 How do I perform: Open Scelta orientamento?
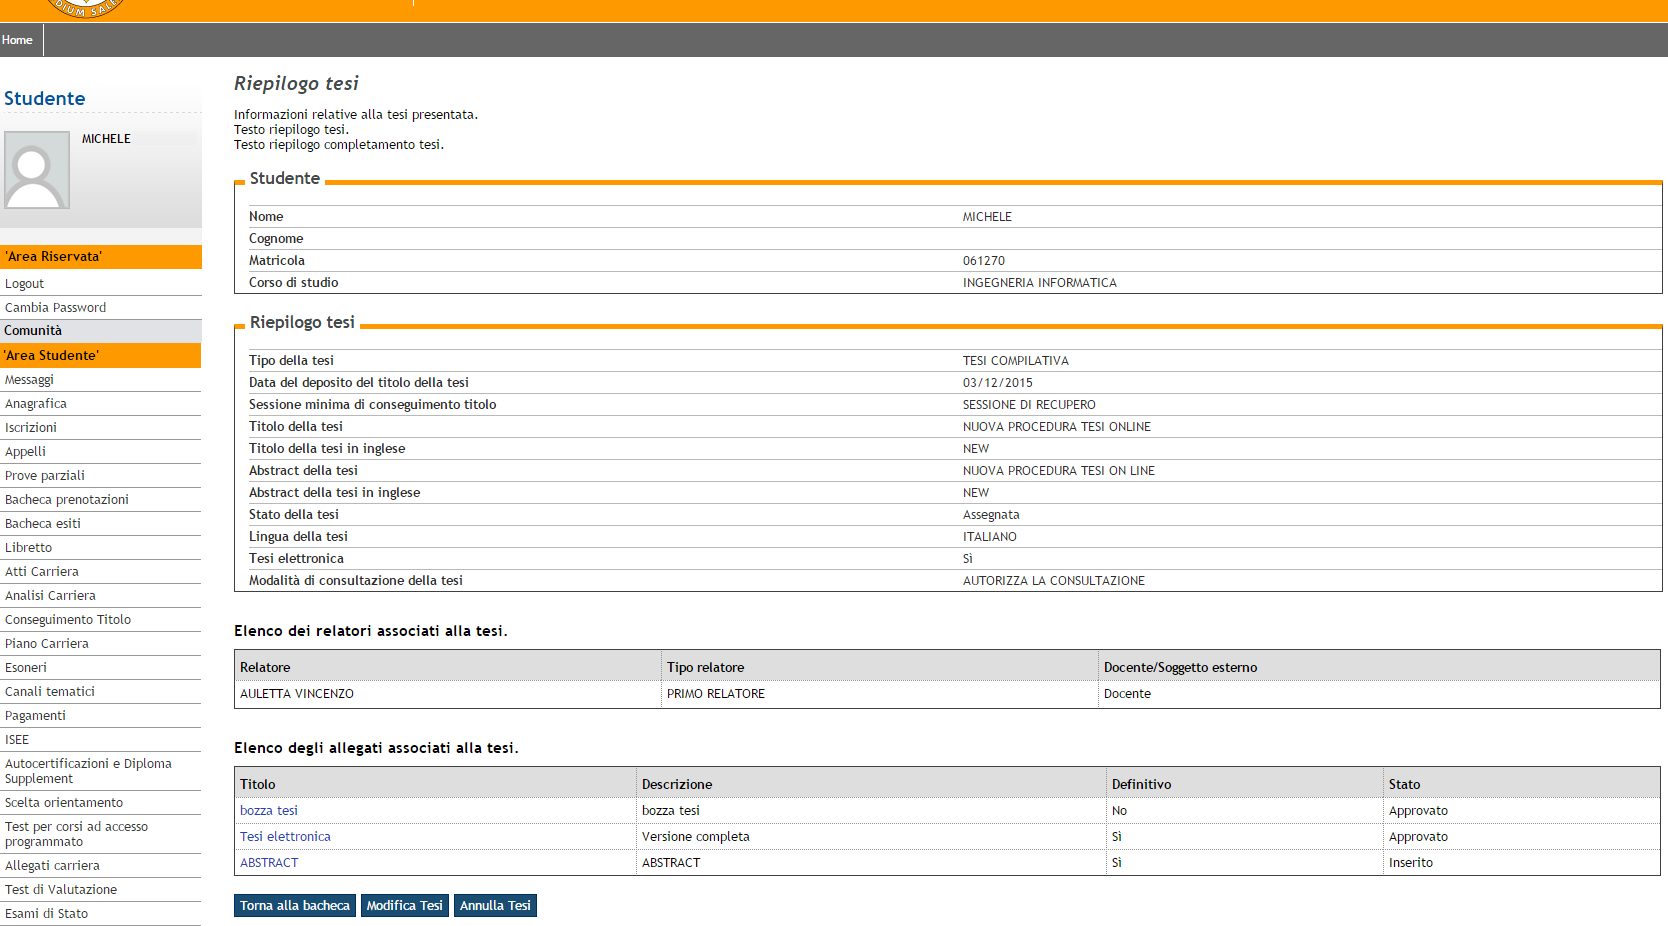click(64, 803)
